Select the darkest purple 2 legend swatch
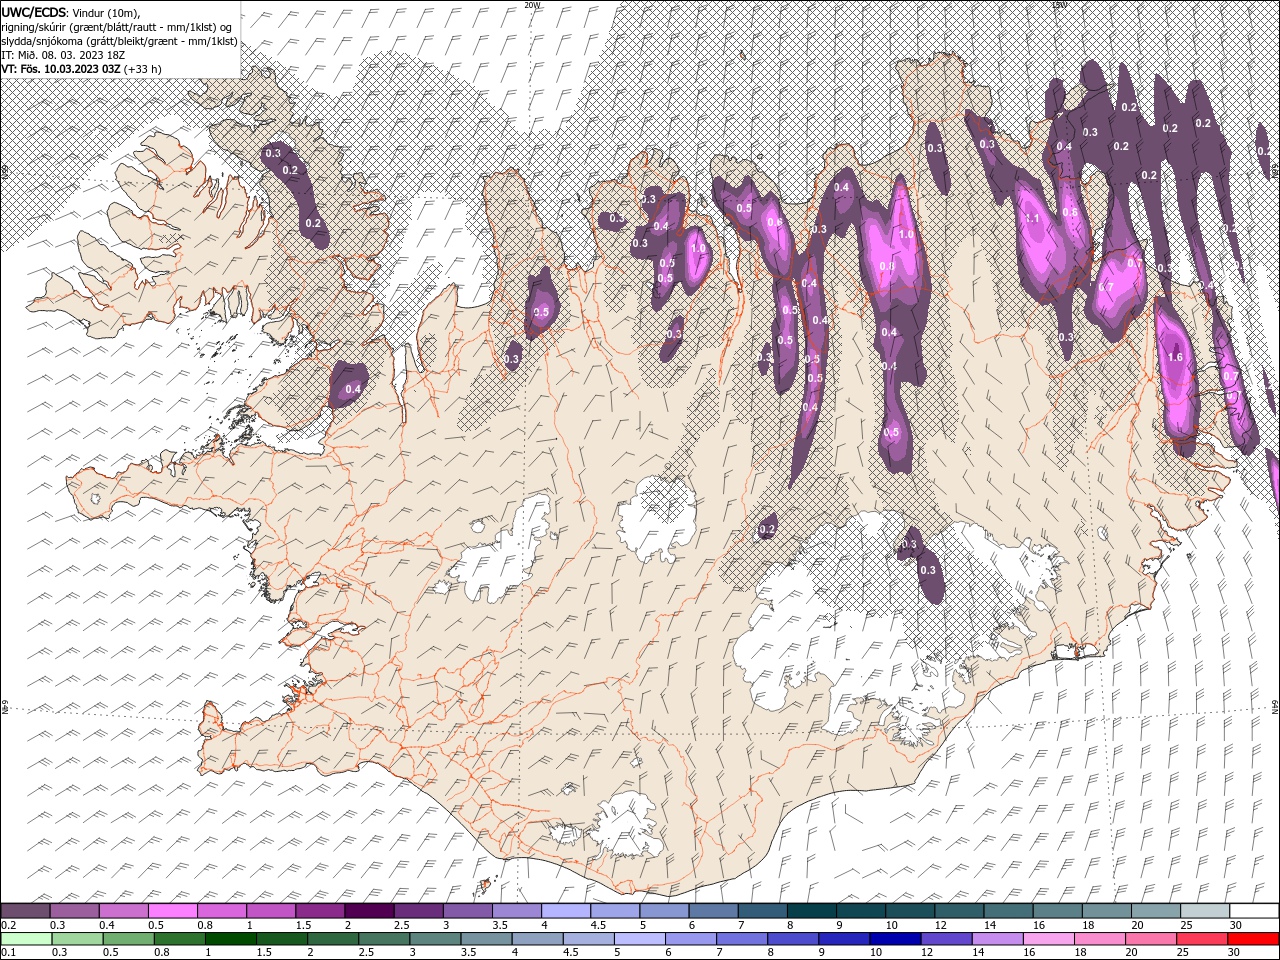The image size is (1280, 960). click(369, 911)
